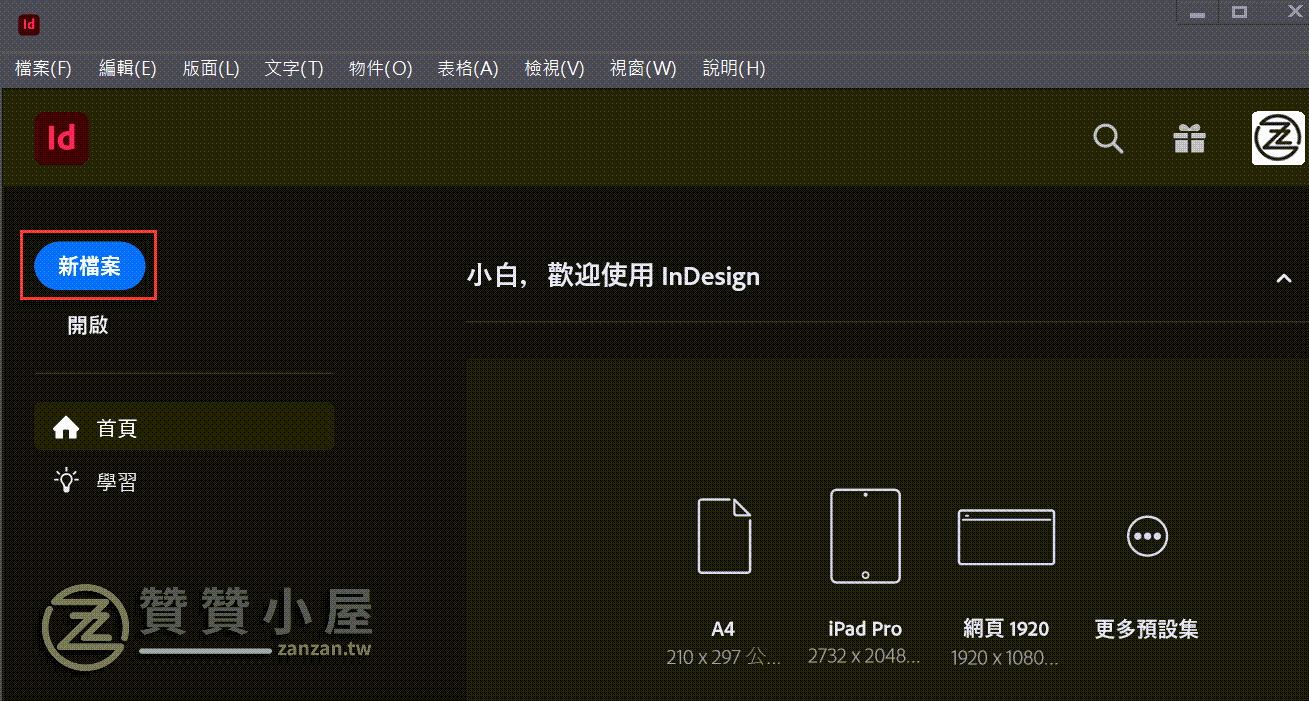1309x701 pixels.
Task: Open 更多預設集 three-dots icon
Action: tap(1147, 536)
